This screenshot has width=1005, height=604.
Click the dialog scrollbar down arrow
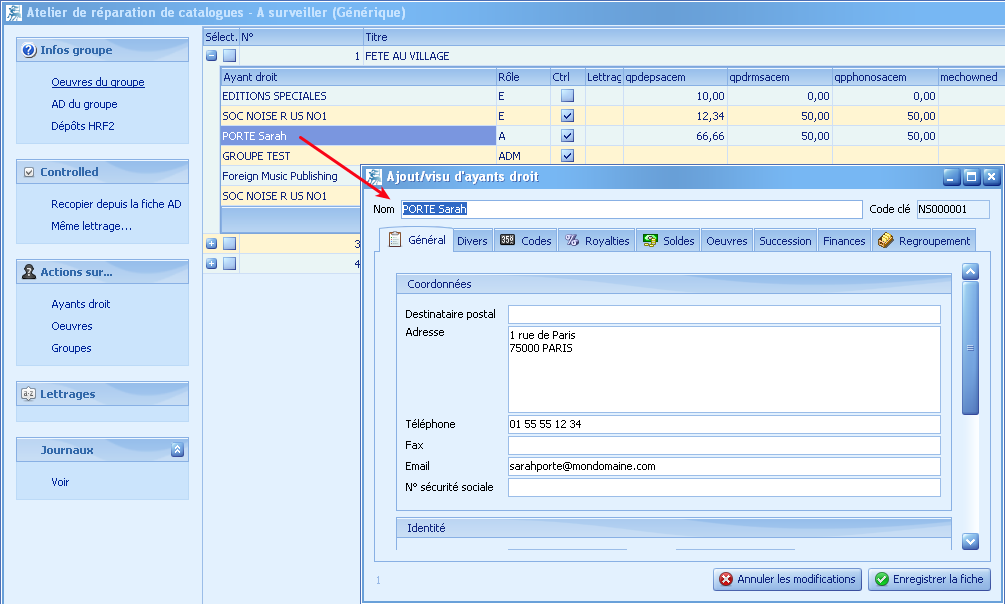click(x=970, y=541)
